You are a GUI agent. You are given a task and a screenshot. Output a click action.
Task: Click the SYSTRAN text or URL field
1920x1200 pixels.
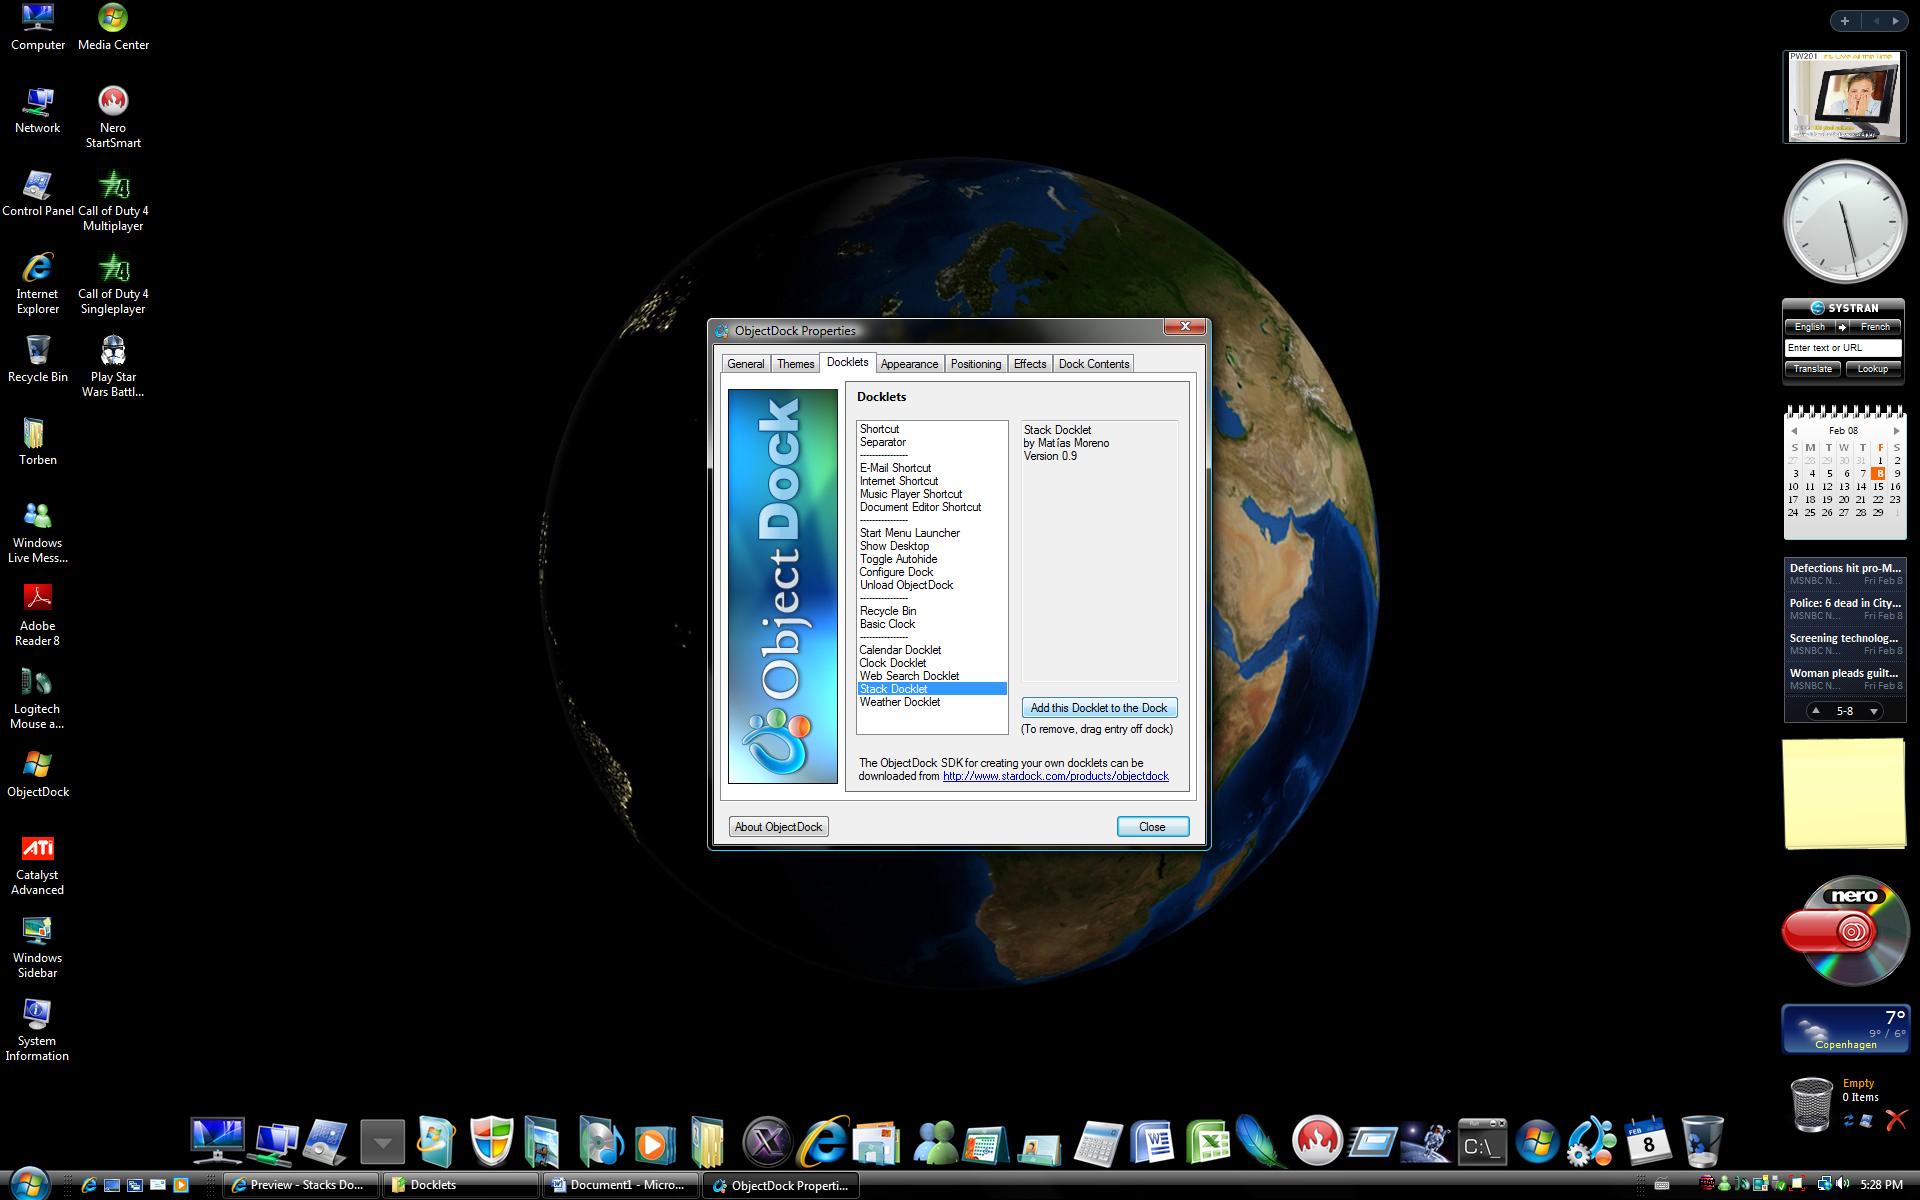pyautogui.click(x=1843, y=348)
